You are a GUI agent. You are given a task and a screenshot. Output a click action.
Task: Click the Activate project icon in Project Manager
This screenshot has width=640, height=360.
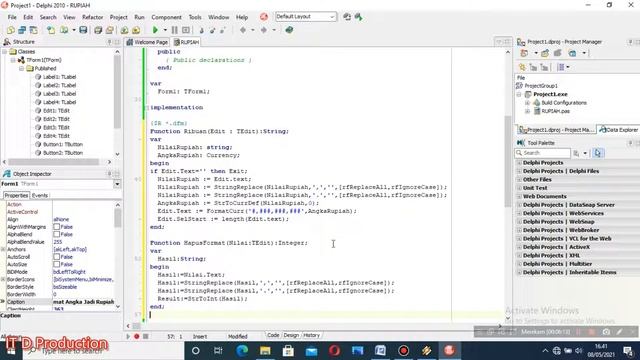tap(524, 53)
